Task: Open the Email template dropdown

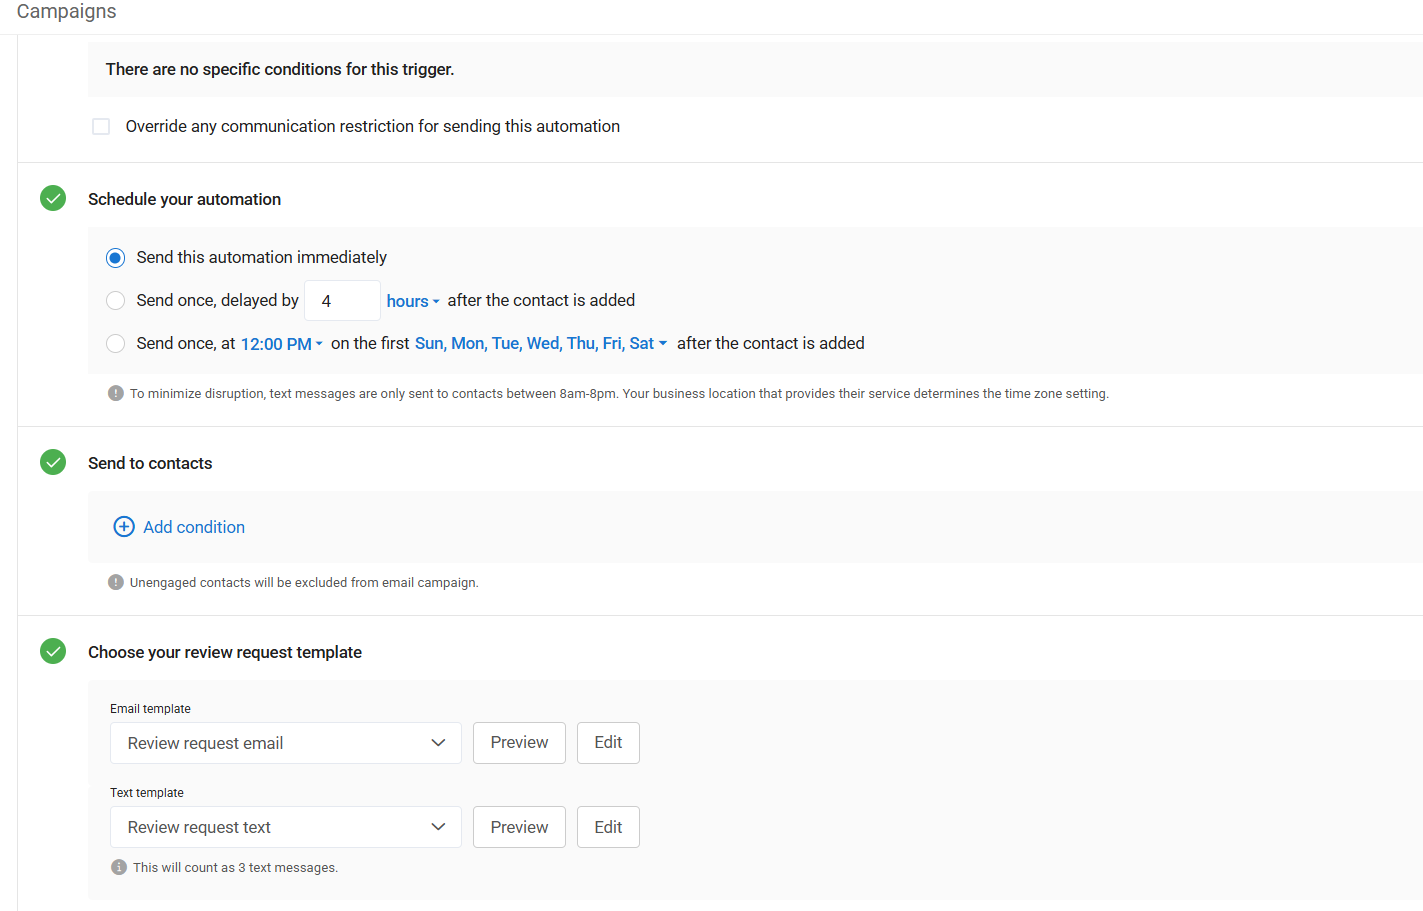Action: coord(286,743)
